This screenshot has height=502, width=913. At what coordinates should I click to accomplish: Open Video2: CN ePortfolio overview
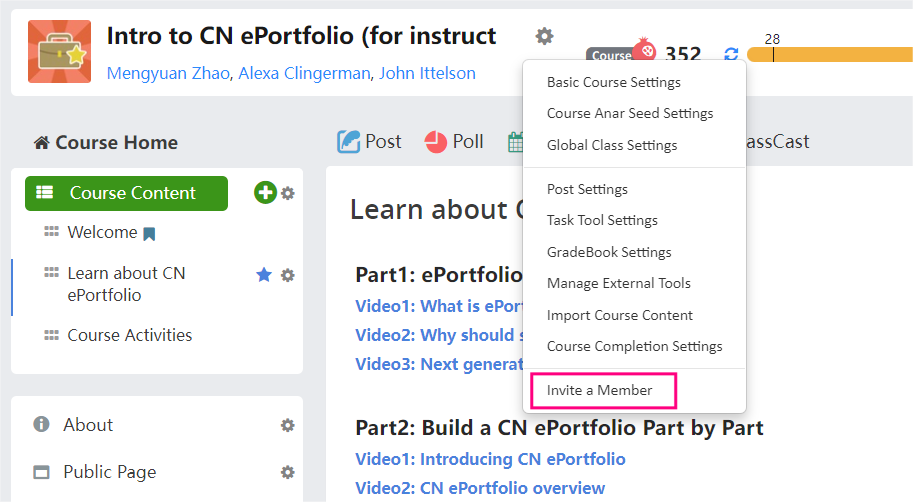tap(480, 488)
